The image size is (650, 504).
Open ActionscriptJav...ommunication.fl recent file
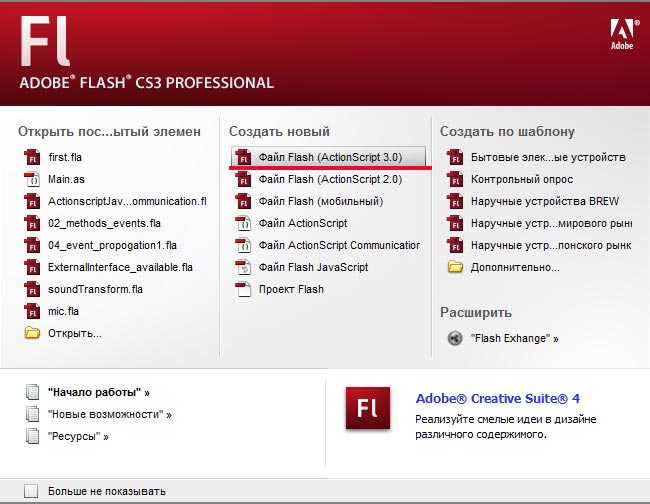point(127,201)
